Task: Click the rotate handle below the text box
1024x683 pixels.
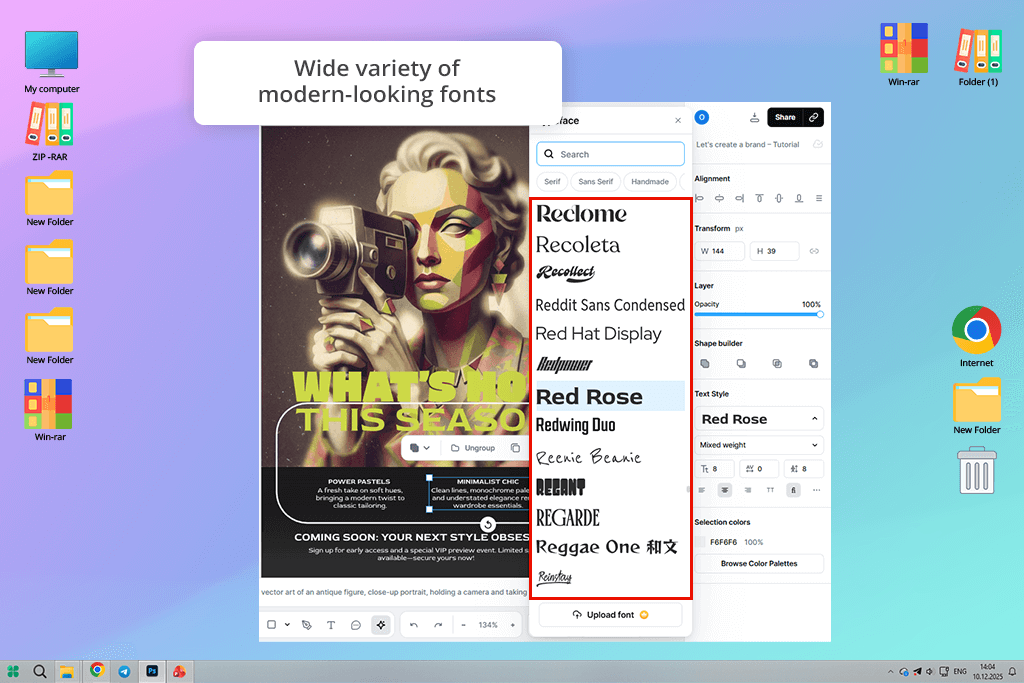Action: (488, 524)
